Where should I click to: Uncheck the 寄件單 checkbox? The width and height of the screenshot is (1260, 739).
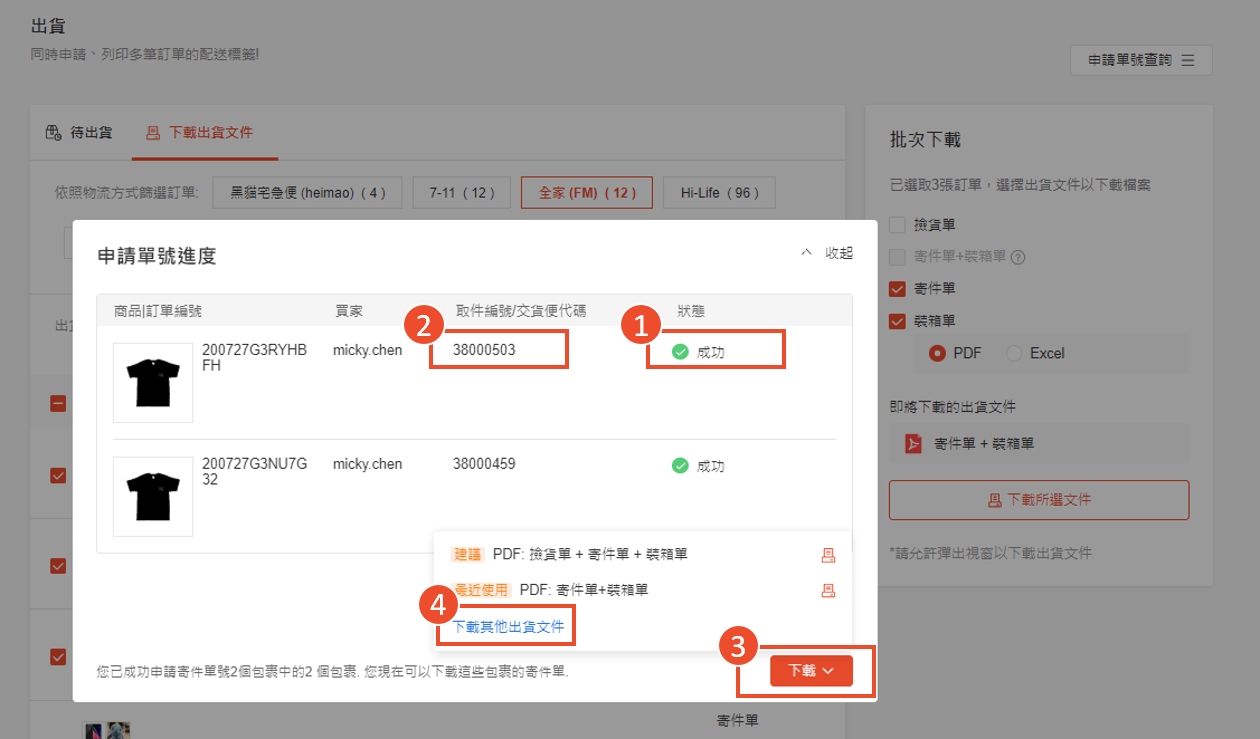point(897,289)
